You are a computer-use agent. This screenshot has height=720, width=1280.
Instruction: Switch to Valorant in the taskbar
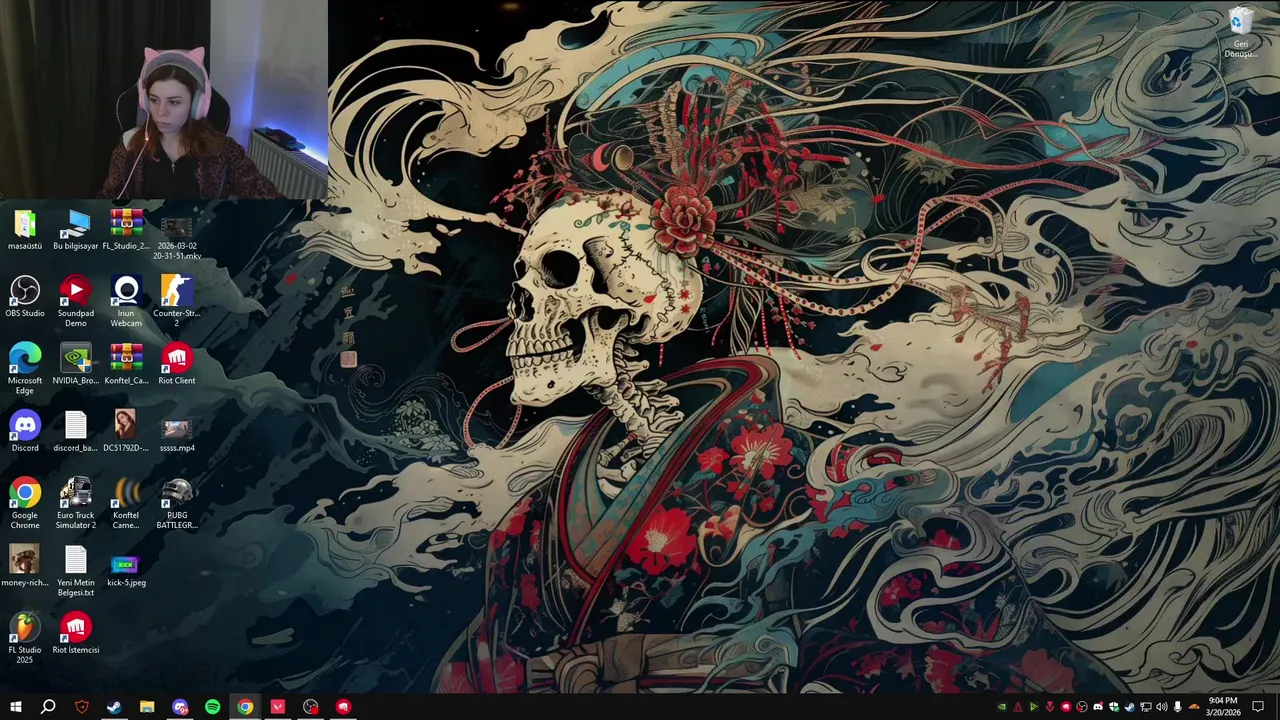[x=278, y=707]
